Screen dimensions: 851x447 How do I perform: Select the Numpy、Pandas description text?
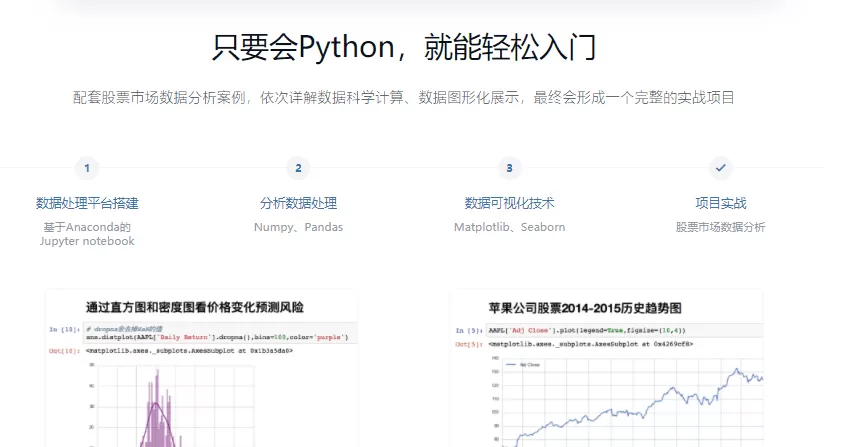pyautogui.click(x=298, y=227)
